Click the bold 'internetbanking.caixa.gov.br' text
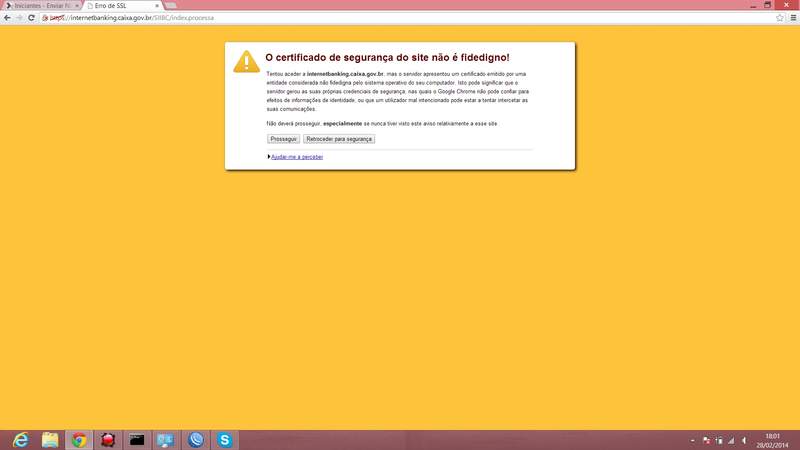Image resolution: width=800 pixels, height=450 pixels. point(345,74)
